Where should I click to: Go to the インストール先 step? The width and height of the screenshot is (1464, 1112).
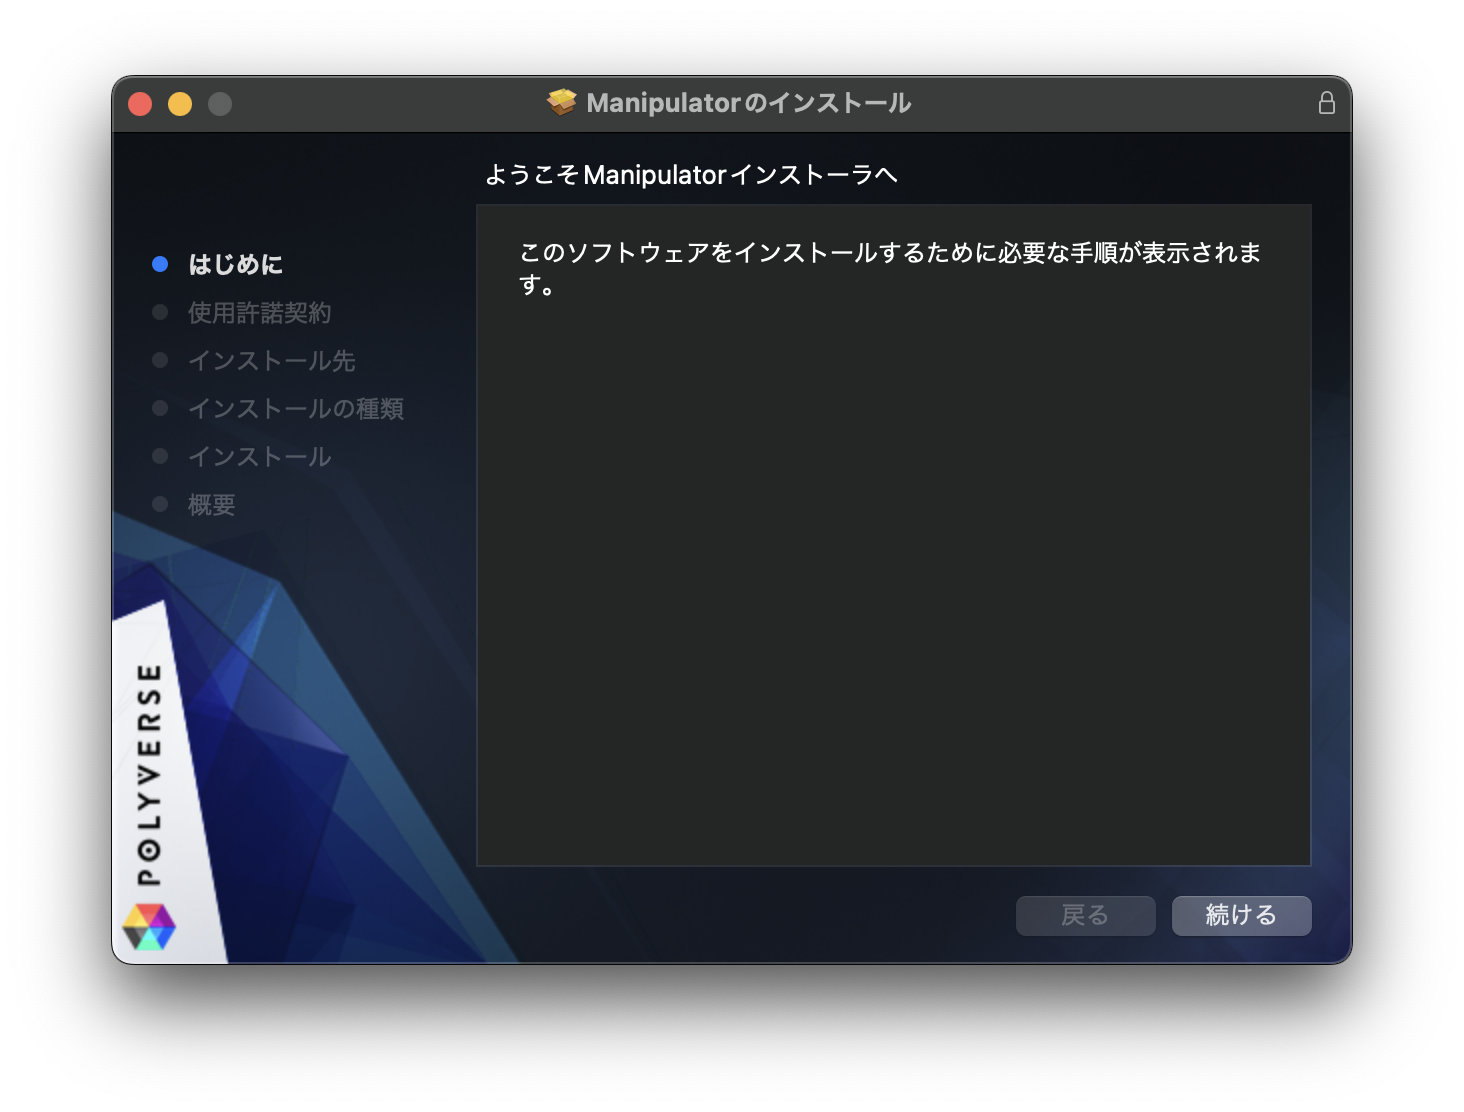click(271, 361)
